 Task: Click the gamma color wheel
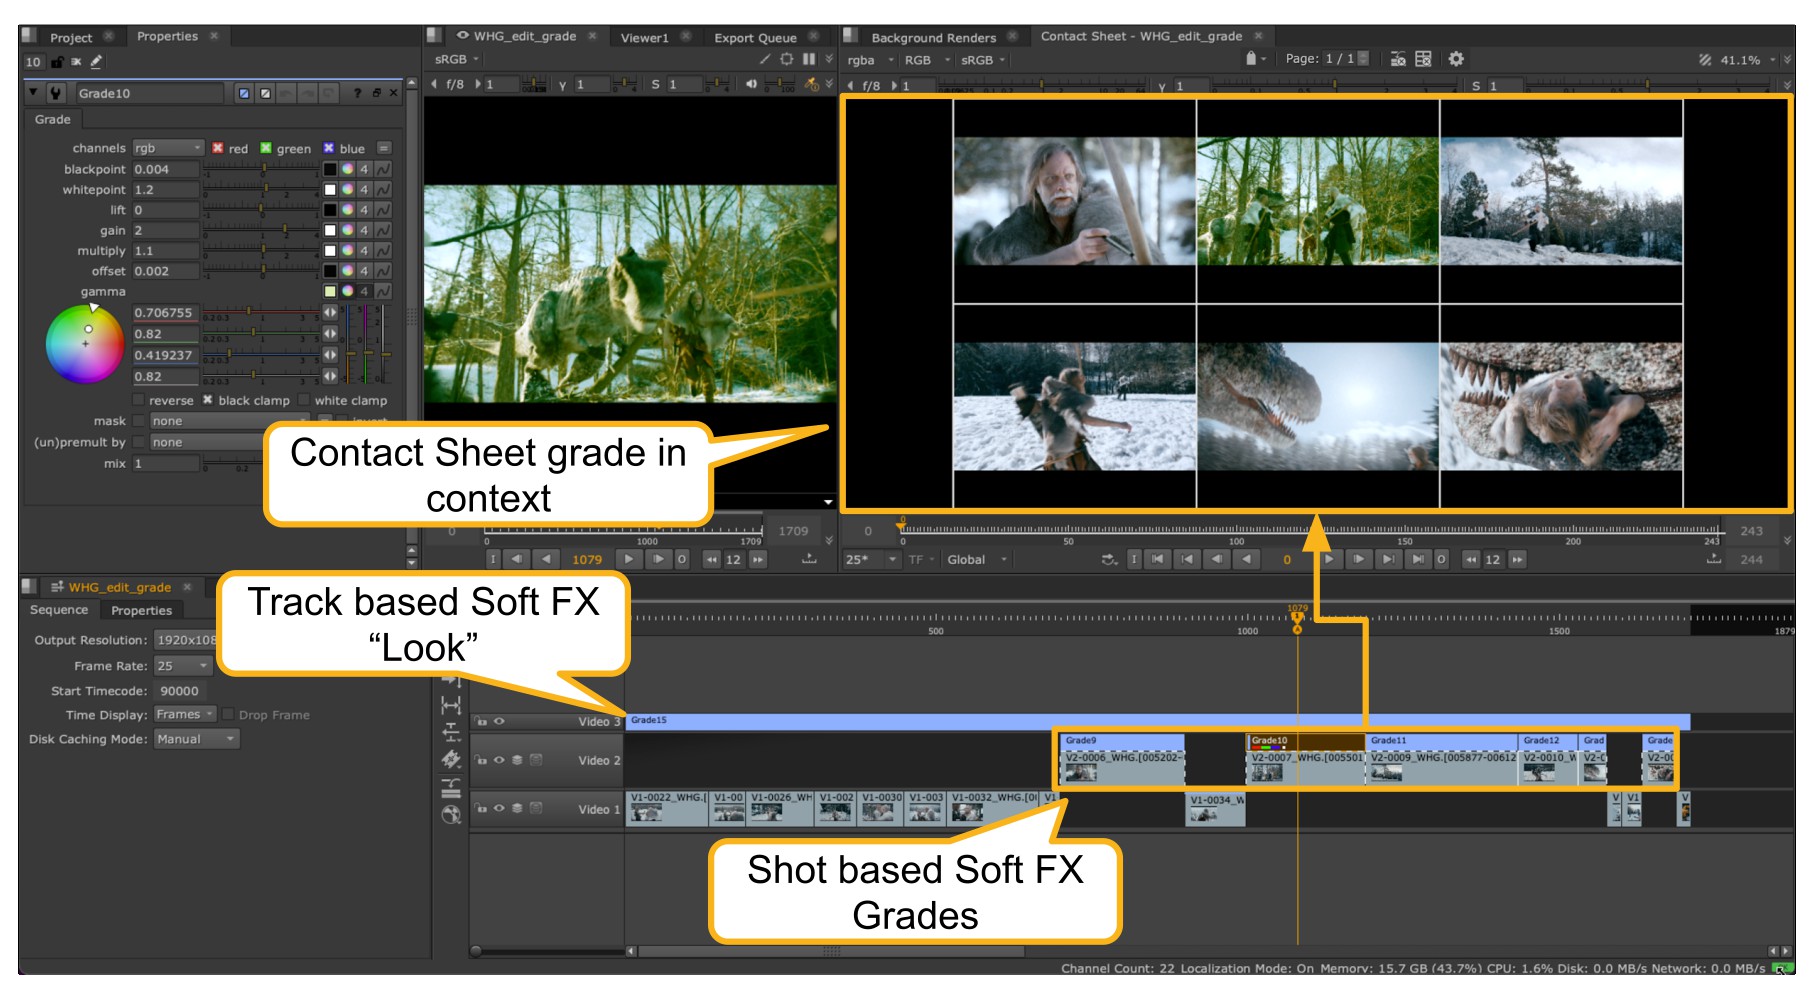coord(85,344)
